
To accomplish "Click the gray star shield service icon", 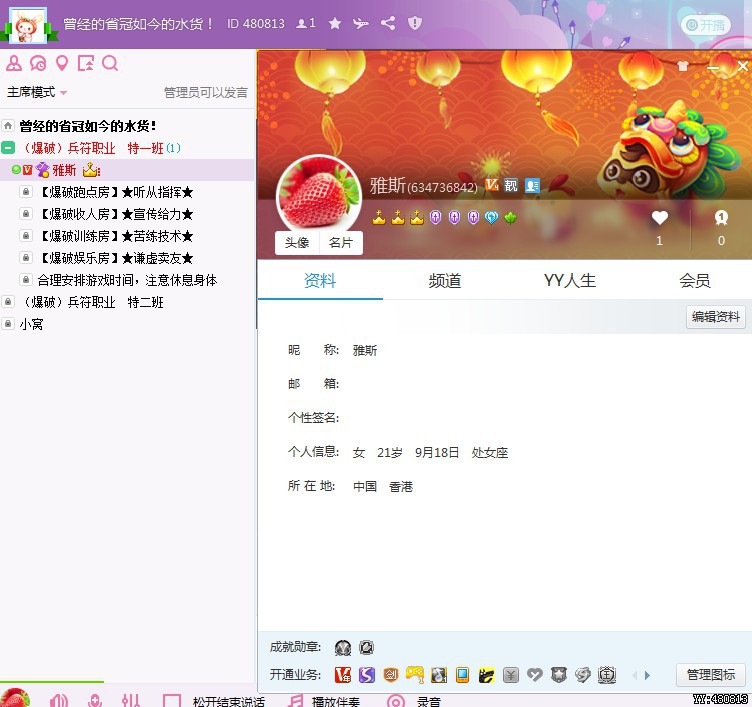I will [x=559, y=675].
